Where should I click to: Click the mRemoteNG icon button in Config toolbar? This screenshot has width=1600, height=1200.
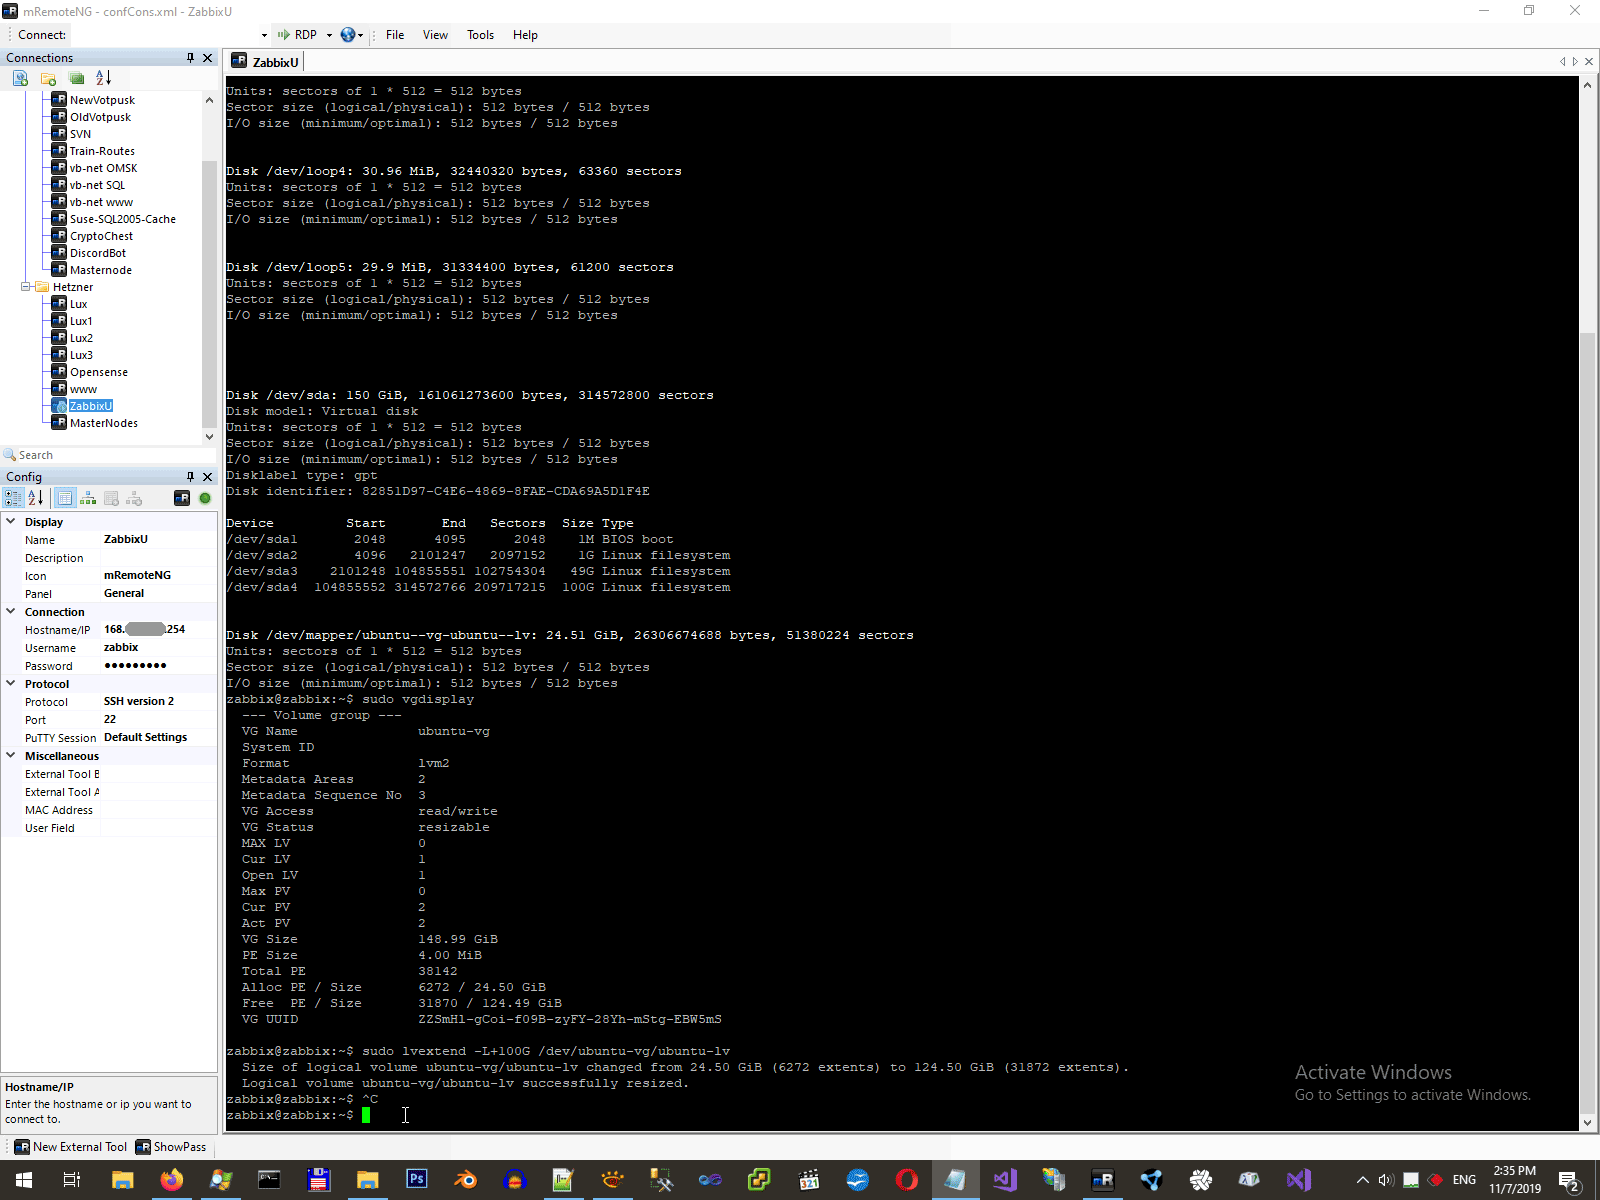[182, 498]
